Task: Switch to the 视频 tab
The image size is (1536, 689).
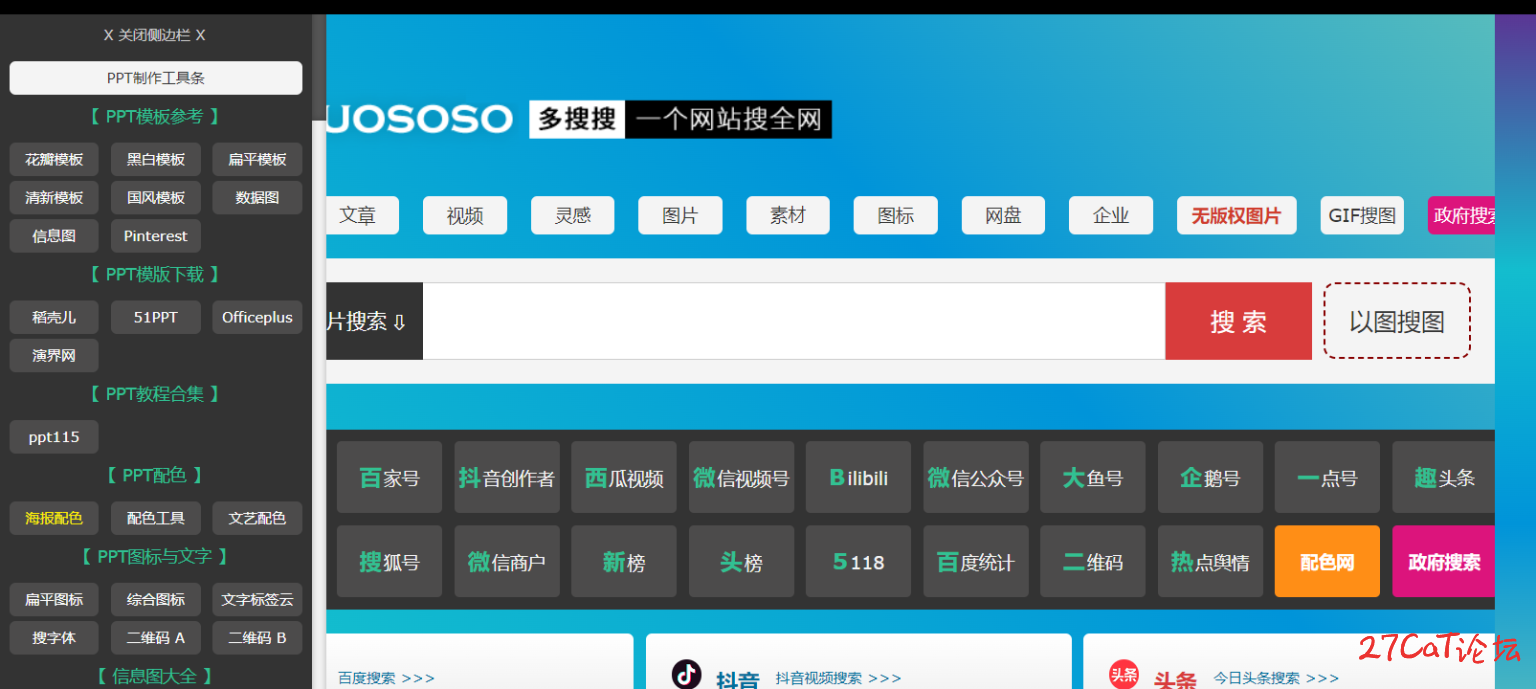Action: 465,215
